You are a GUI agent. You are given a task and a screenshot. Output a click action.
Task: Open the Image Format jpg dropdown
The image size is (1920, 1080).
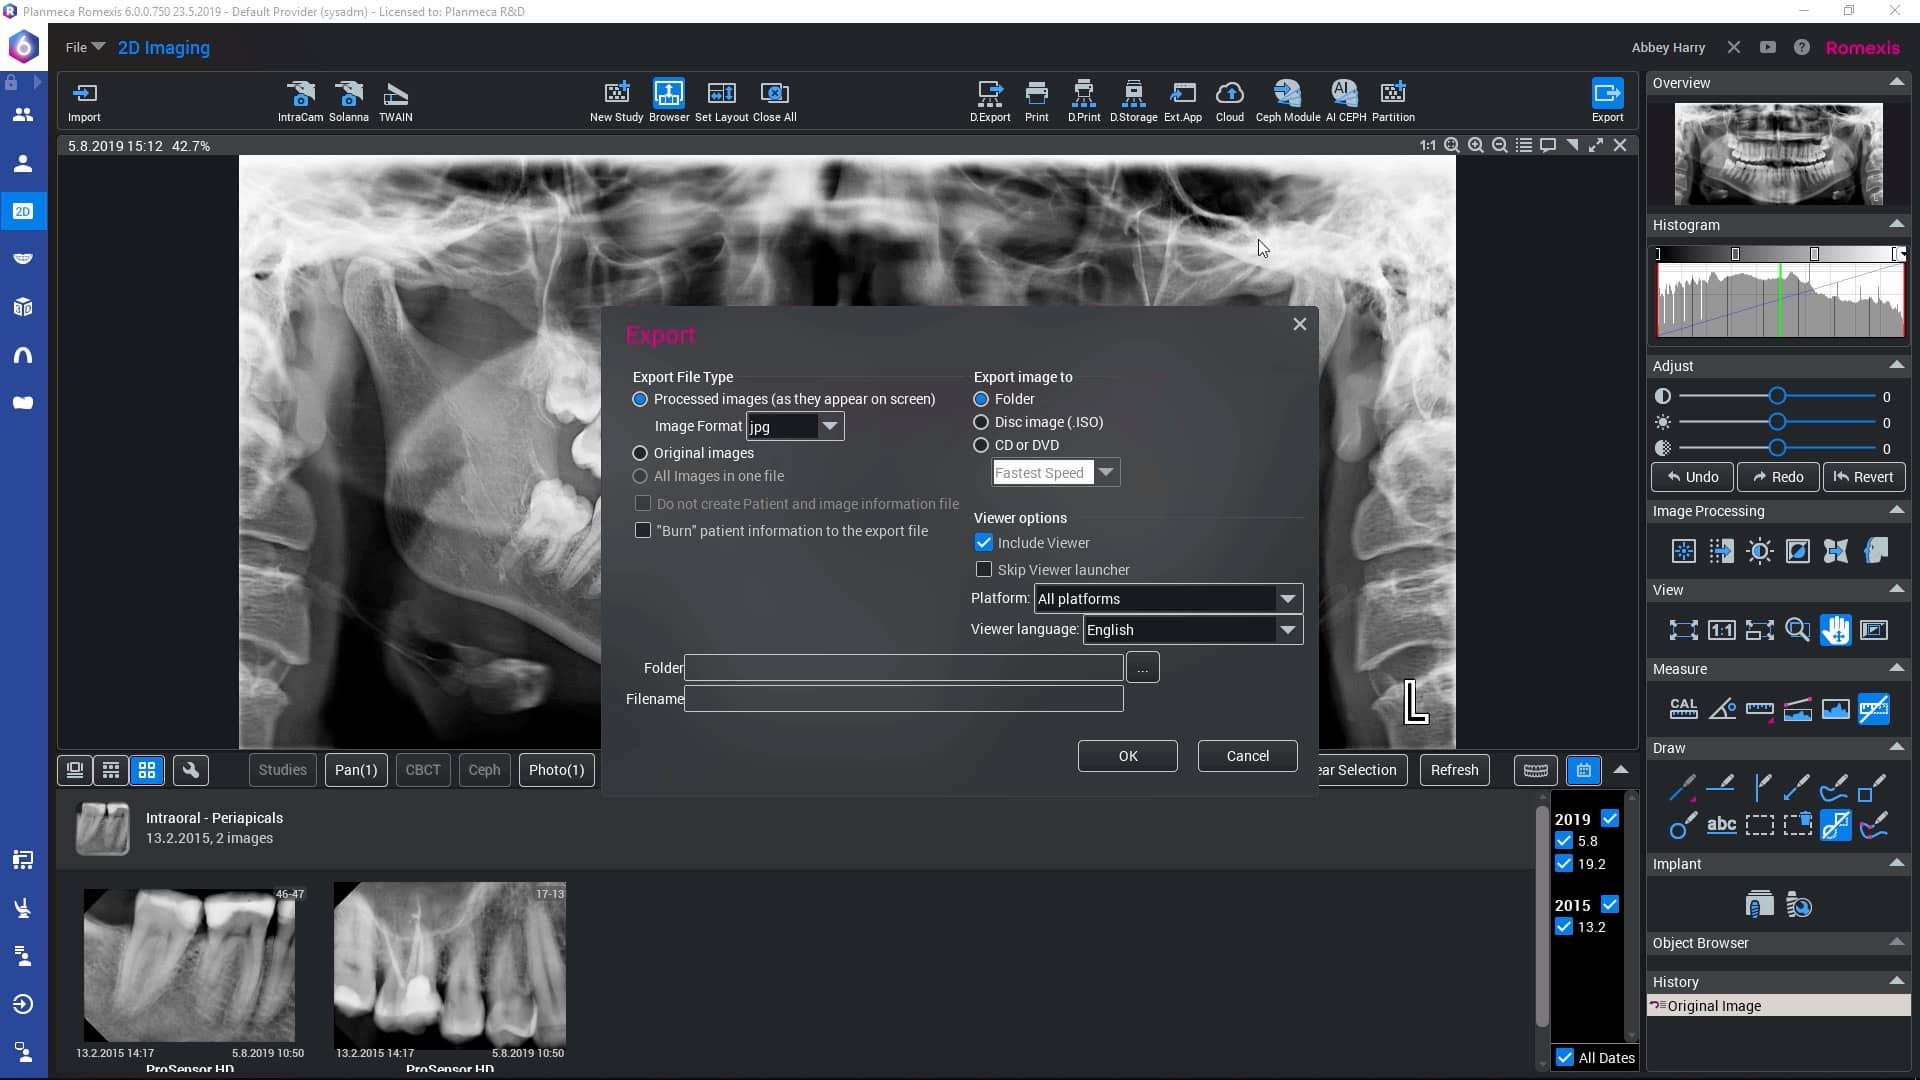(x=829, y=426)
